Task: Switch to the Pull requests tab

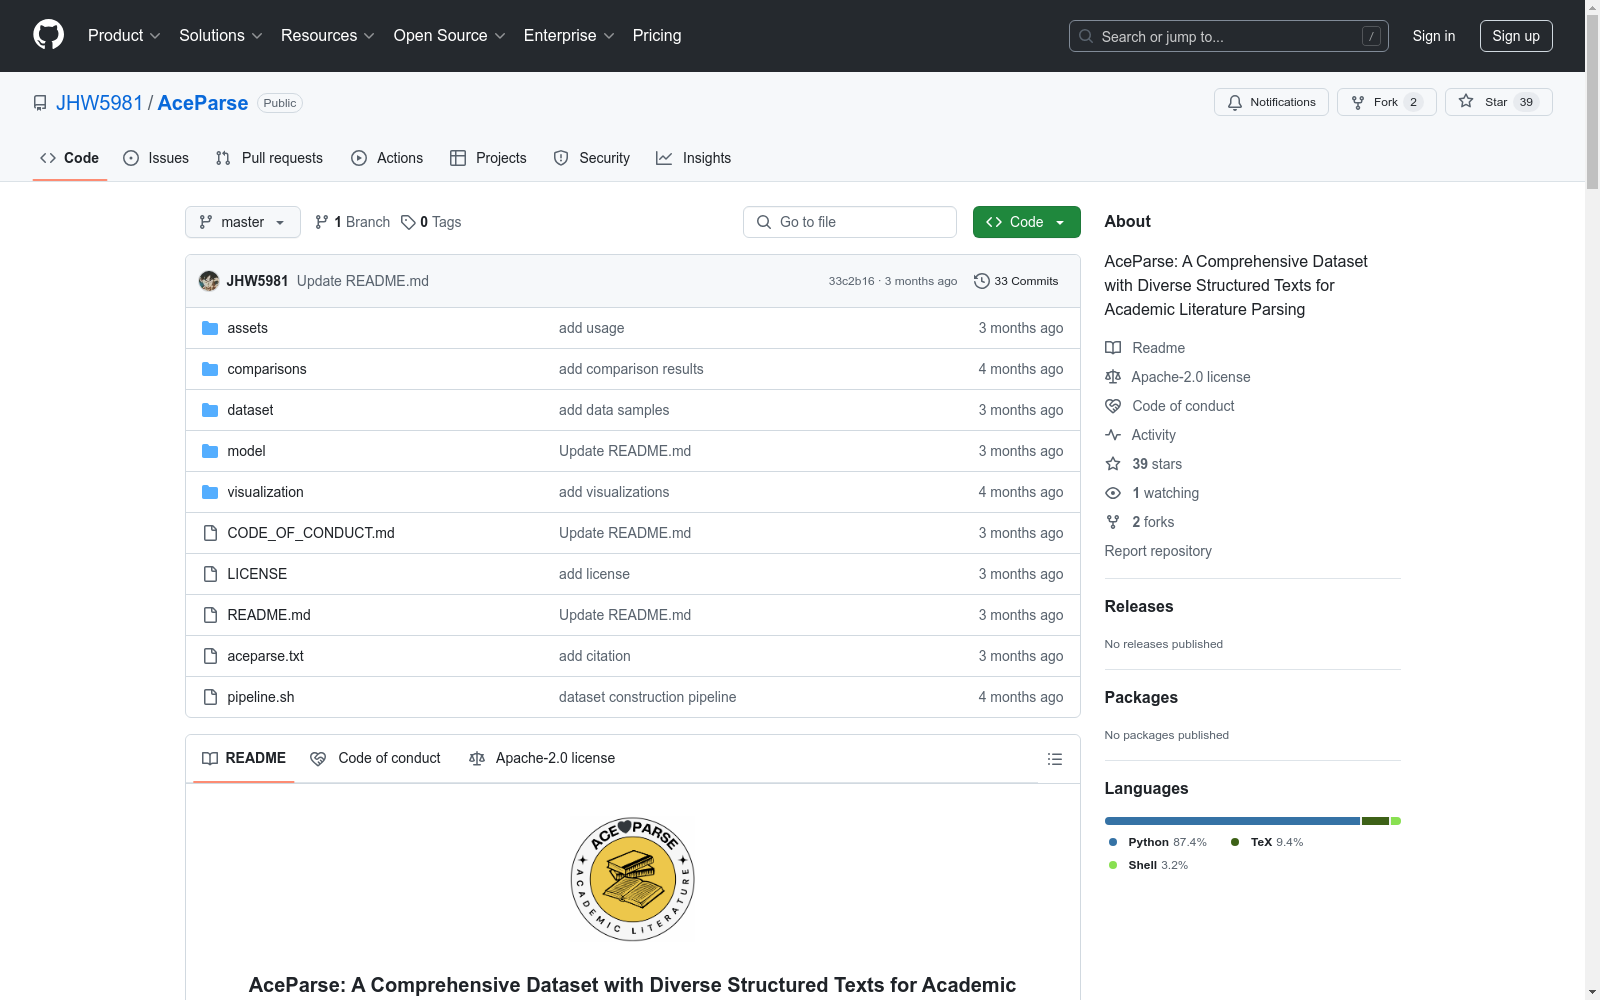Action: (x=269, y=158)
